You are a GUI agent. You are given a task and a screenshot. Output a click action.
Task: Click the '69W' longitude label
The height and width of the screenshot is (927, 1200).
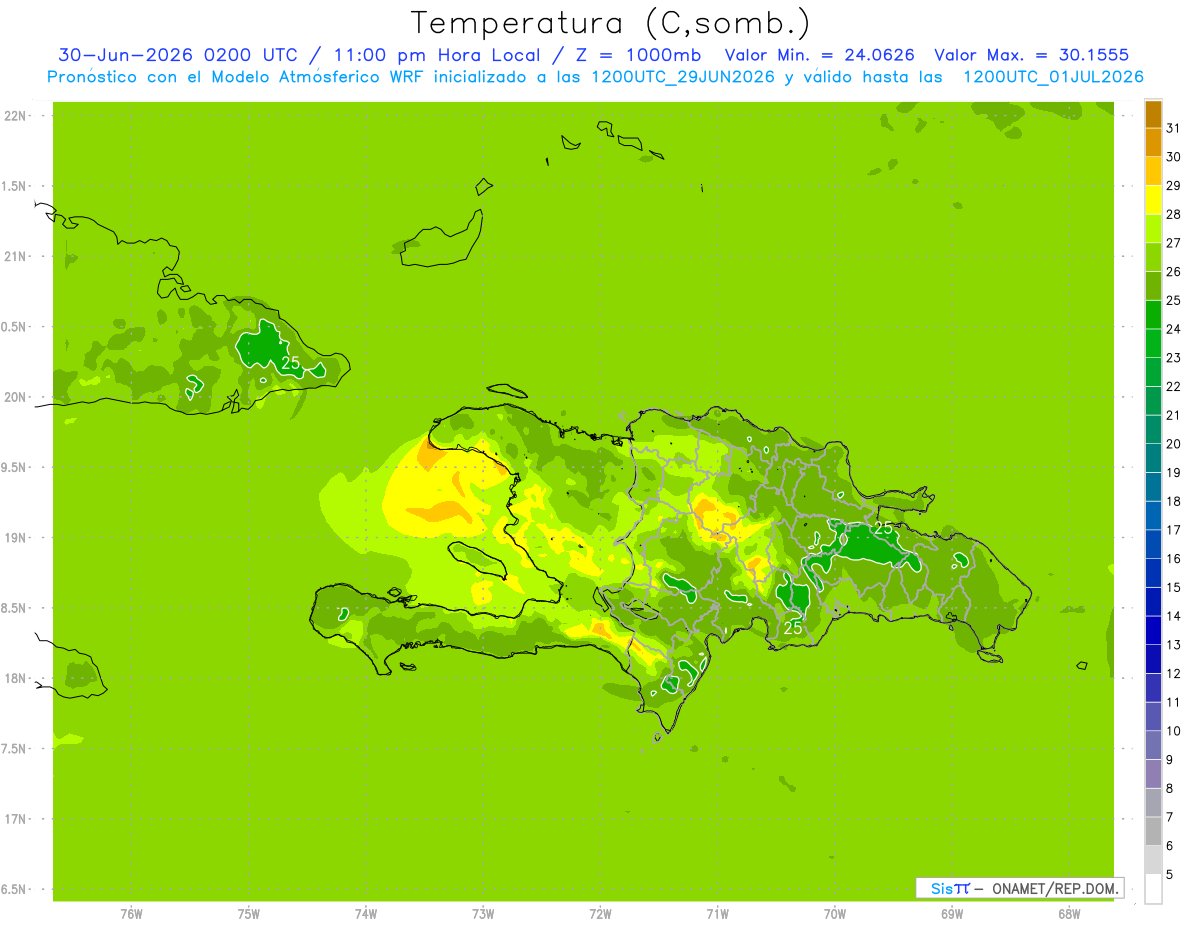[951, 913]
